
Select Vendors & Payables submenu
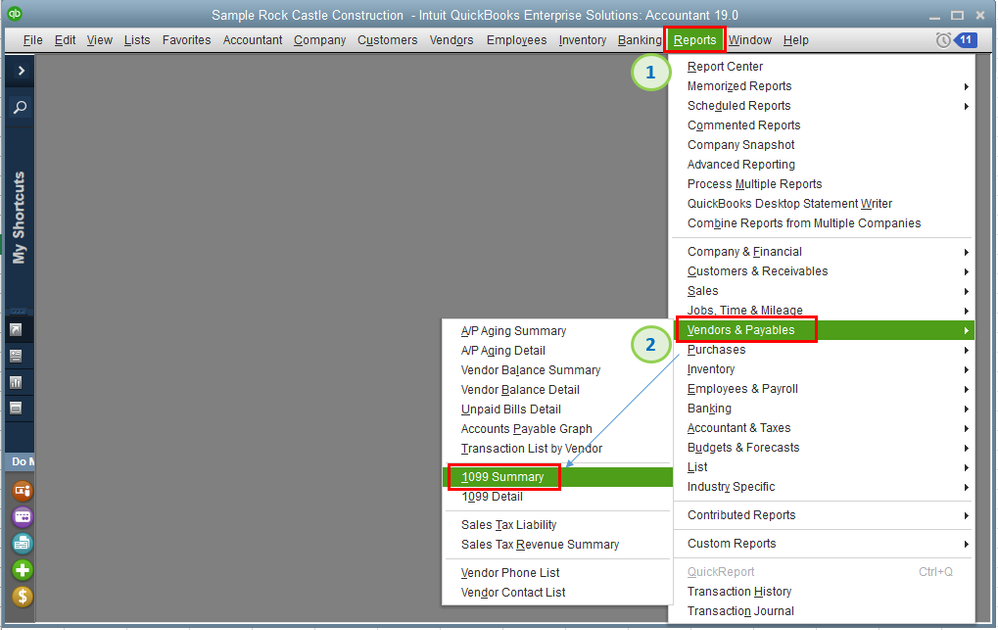[x=822, y=330]
